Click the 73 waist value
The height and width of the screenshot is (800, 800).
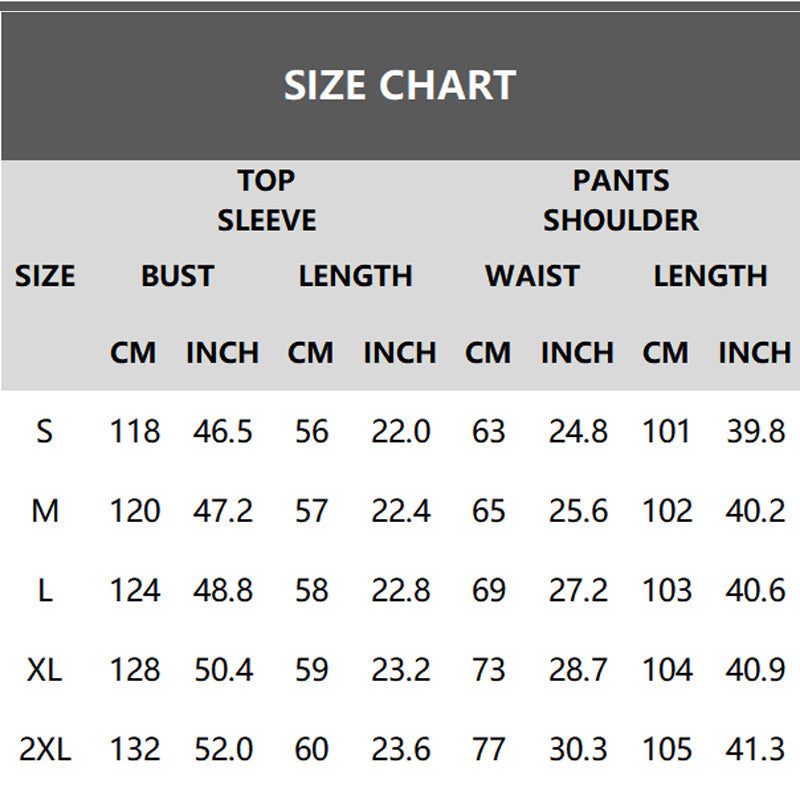[488, 669]
